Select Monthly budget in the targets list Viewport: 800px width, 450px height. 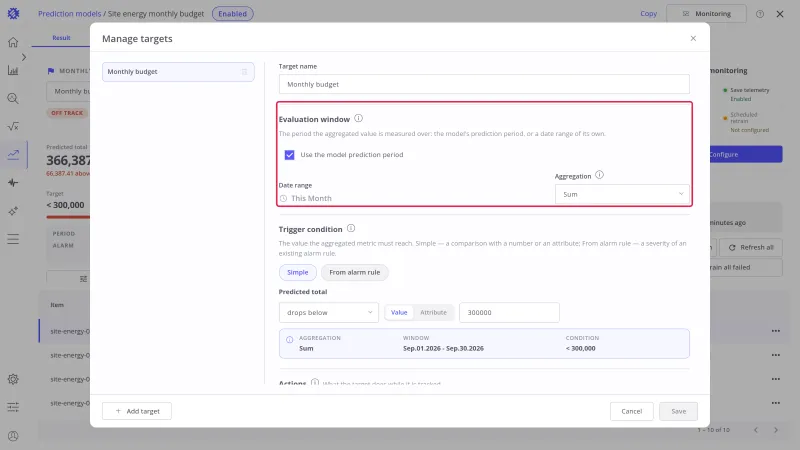pyautogui.click(x=178, y=72)
